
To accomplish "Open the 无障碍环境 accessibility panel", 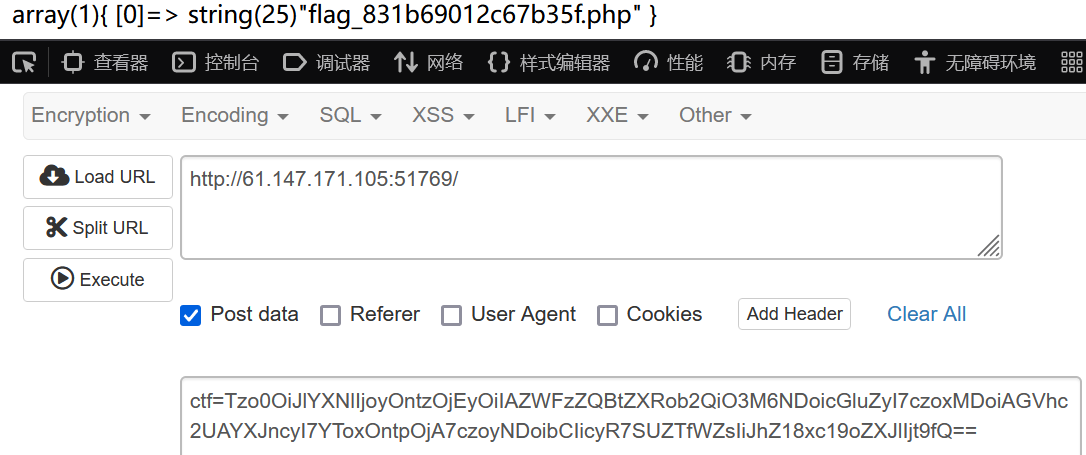I will click(975, 63).
